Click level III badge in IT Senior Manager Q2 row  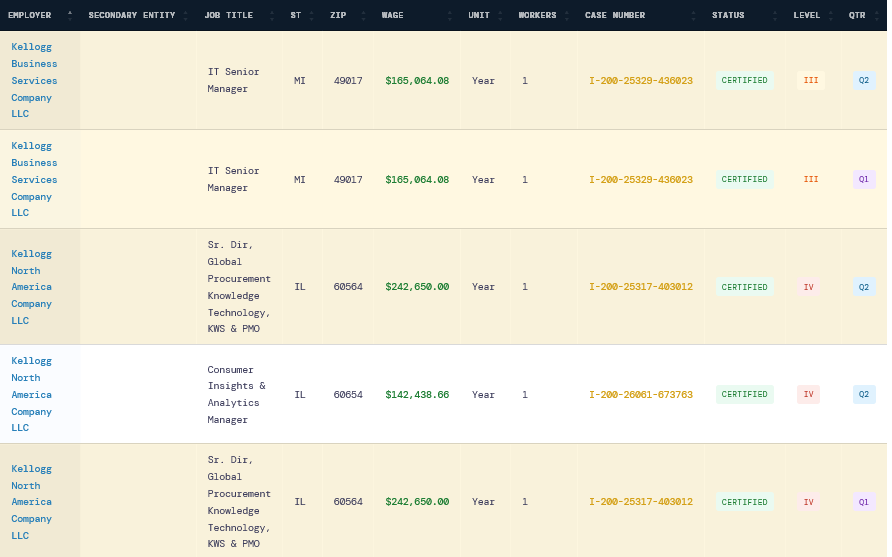811,80
